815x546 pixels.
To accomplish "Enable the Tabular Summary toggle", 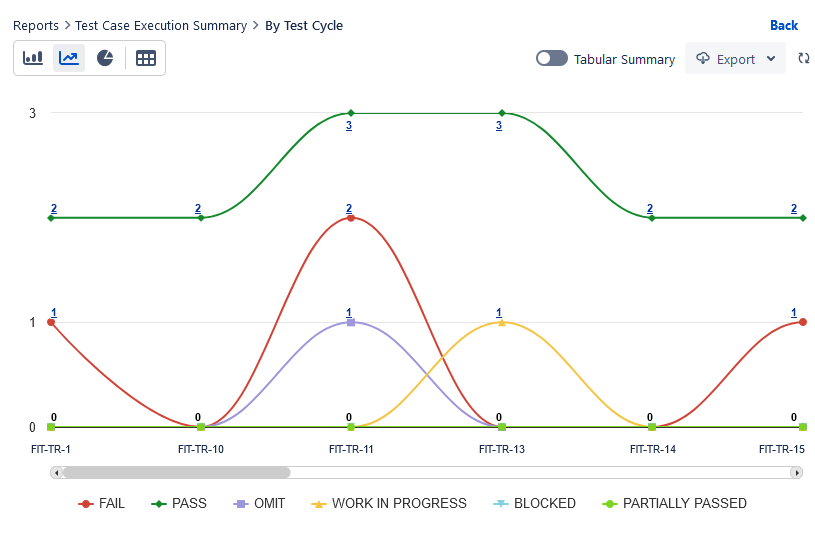I will [552, 59].
